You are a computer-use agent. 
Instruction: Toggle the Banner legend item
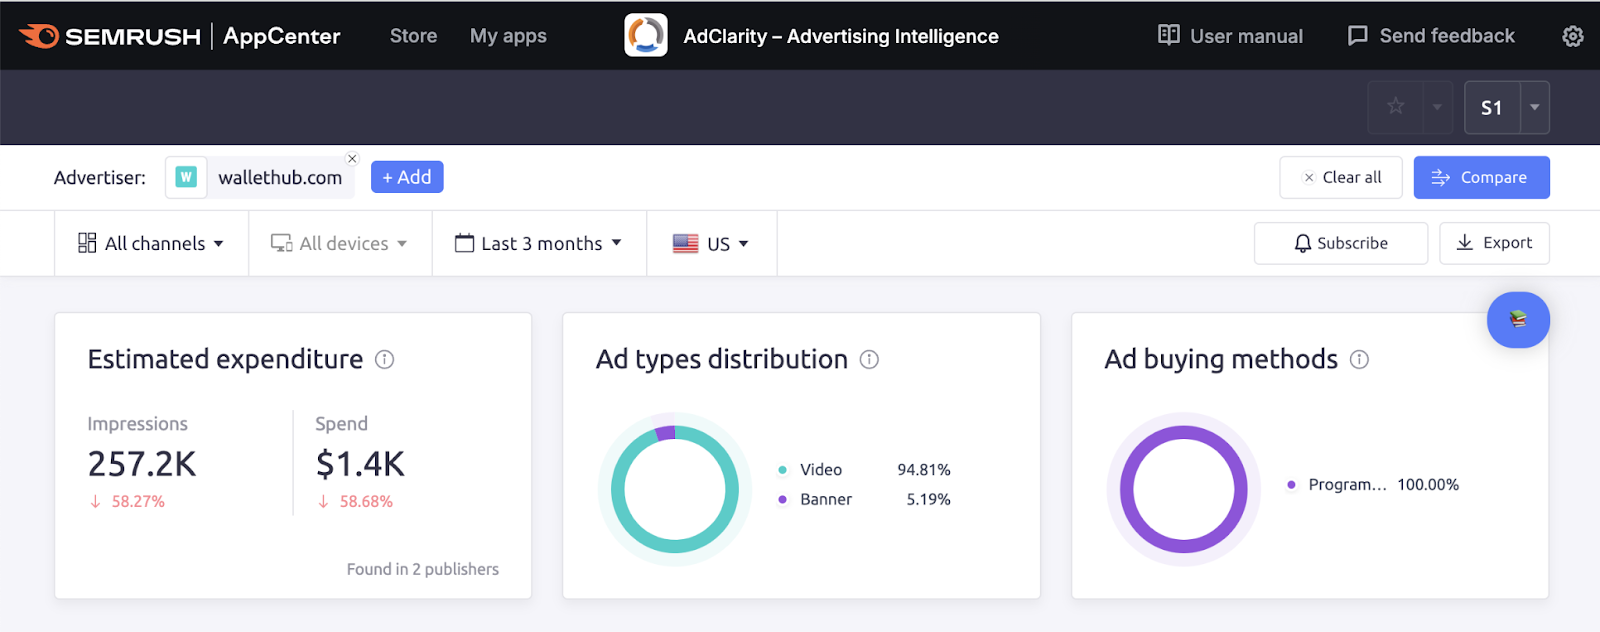click(x=825, y=500)
